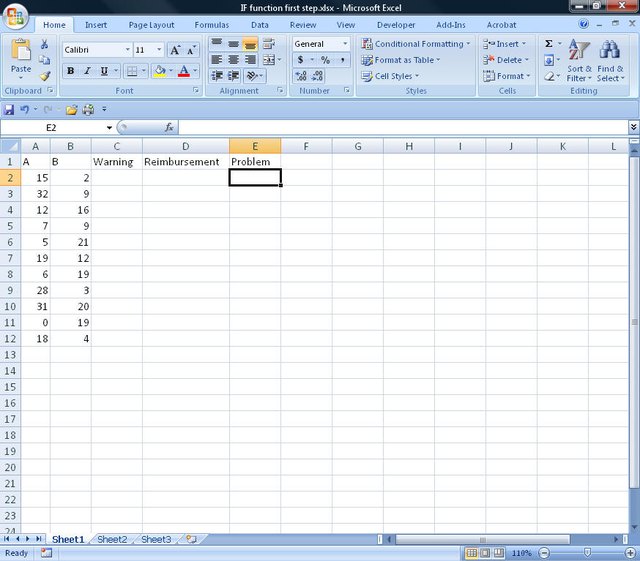Decrease decimal places
This screenshot has width=640, height=561.
[317, 76]
